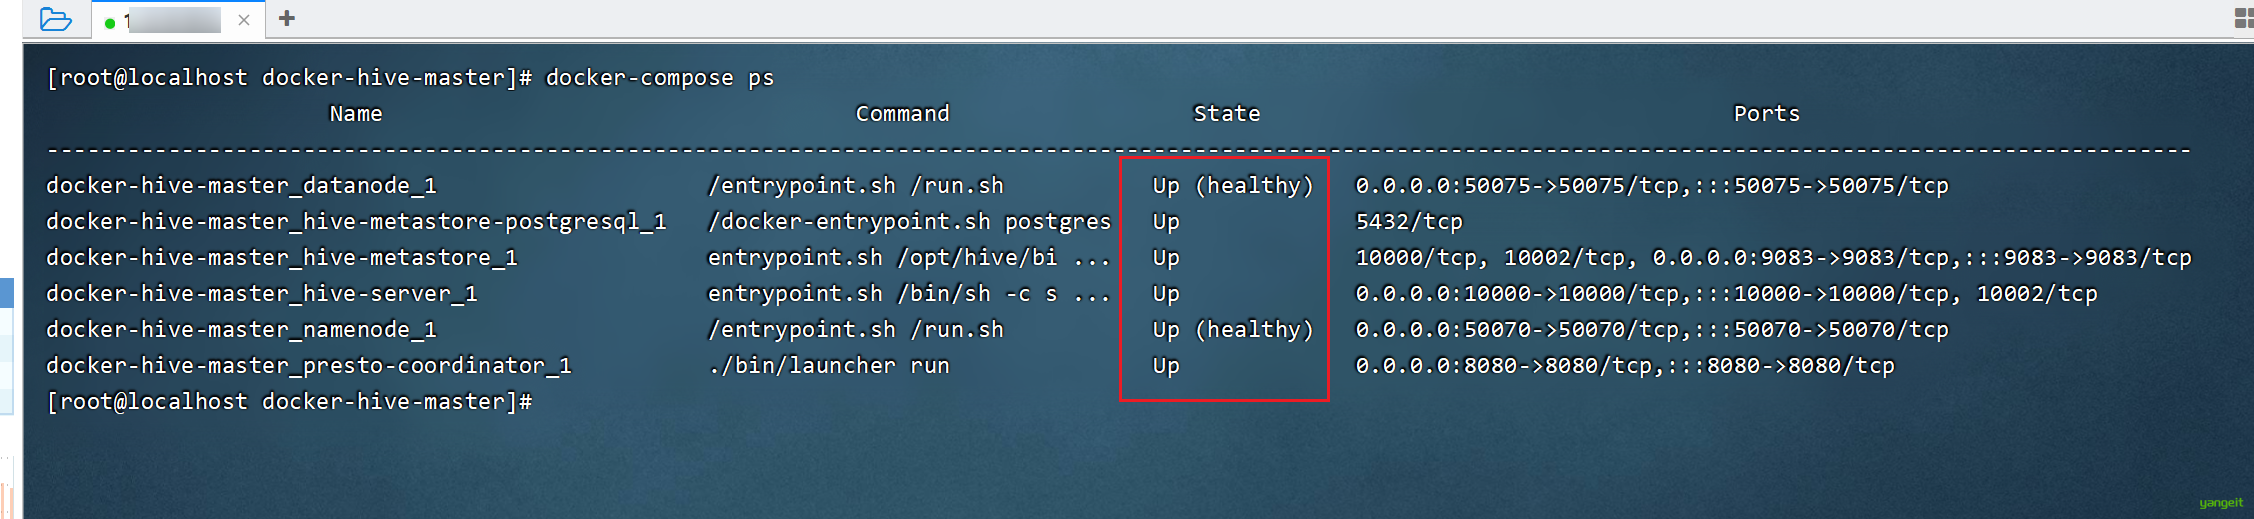Click the terminal prompt at the bottom
This screenshot has height=519, width=2254.
click(x=289, y=402)
